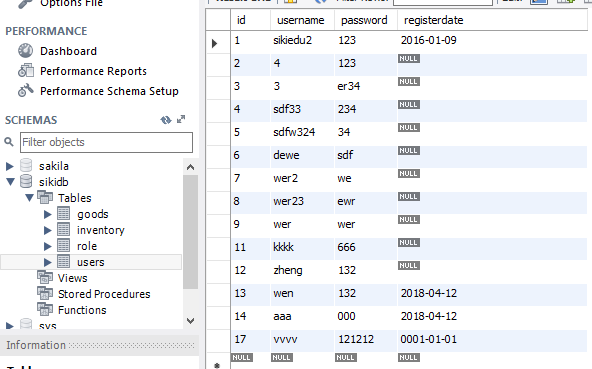Click the inventory table grid icon

tap(63, 229)
